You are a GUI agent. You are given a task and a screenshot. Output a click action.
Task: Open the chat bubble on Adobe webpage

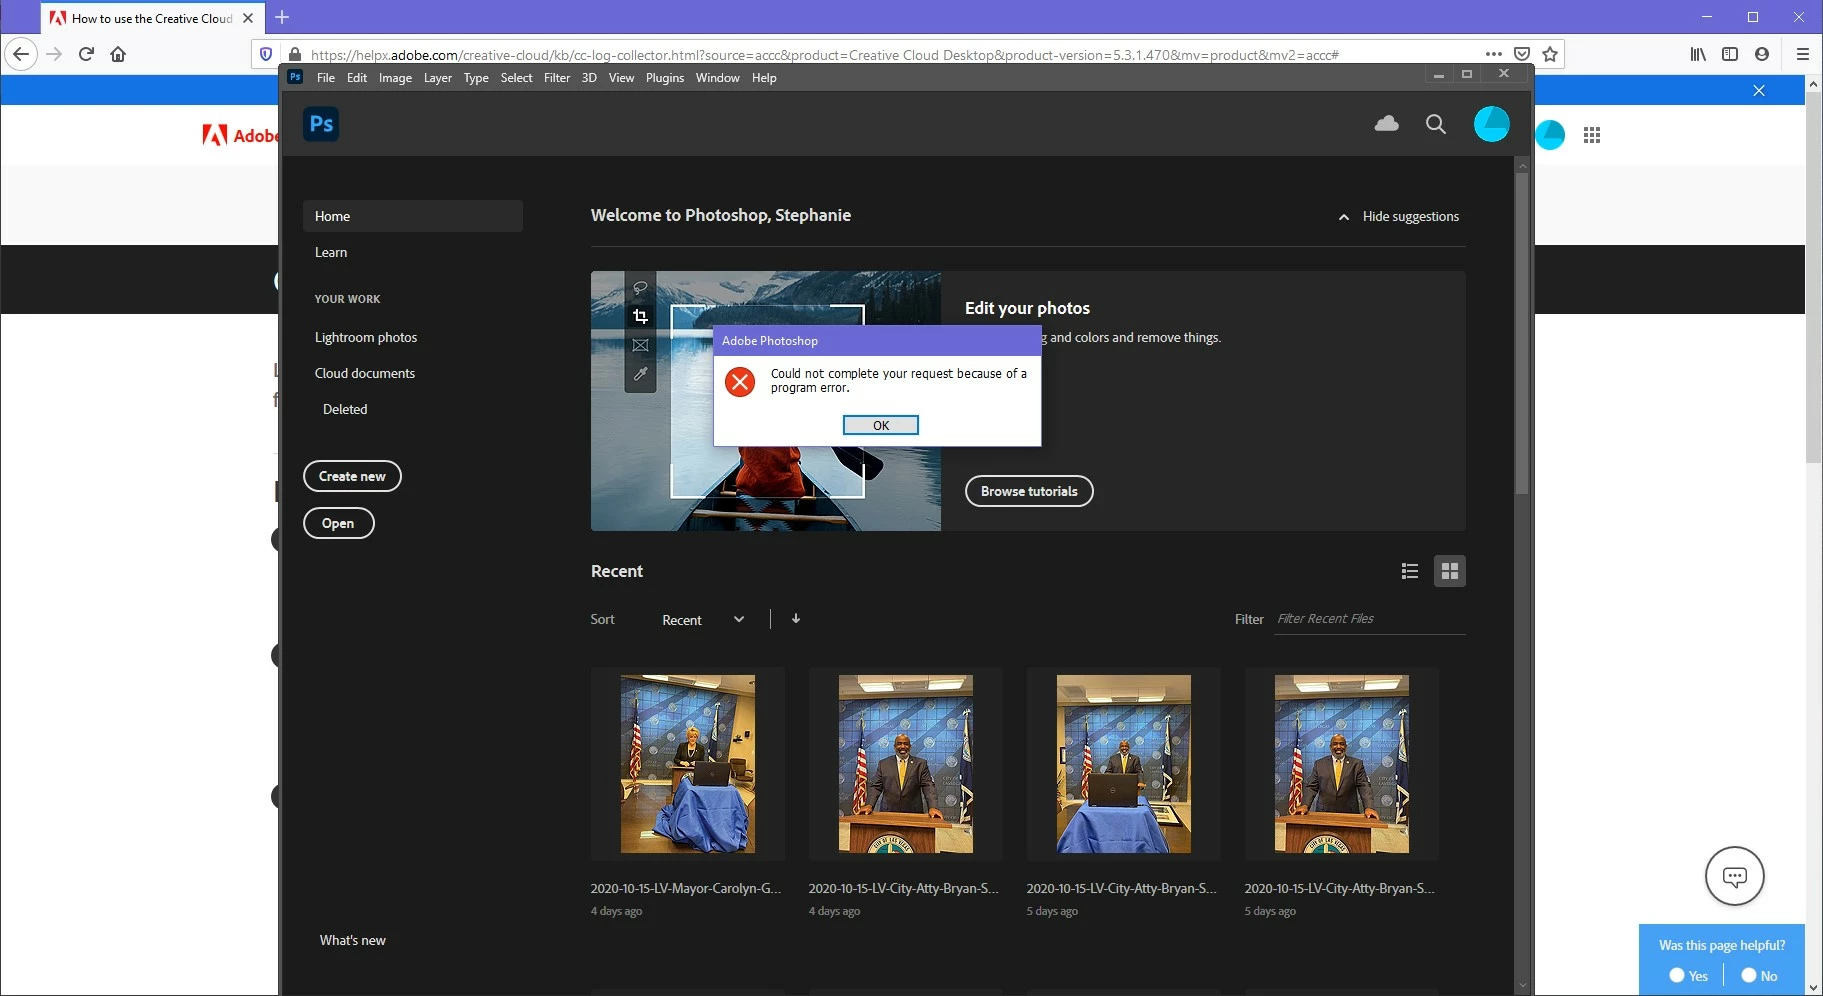(1735, 876)
